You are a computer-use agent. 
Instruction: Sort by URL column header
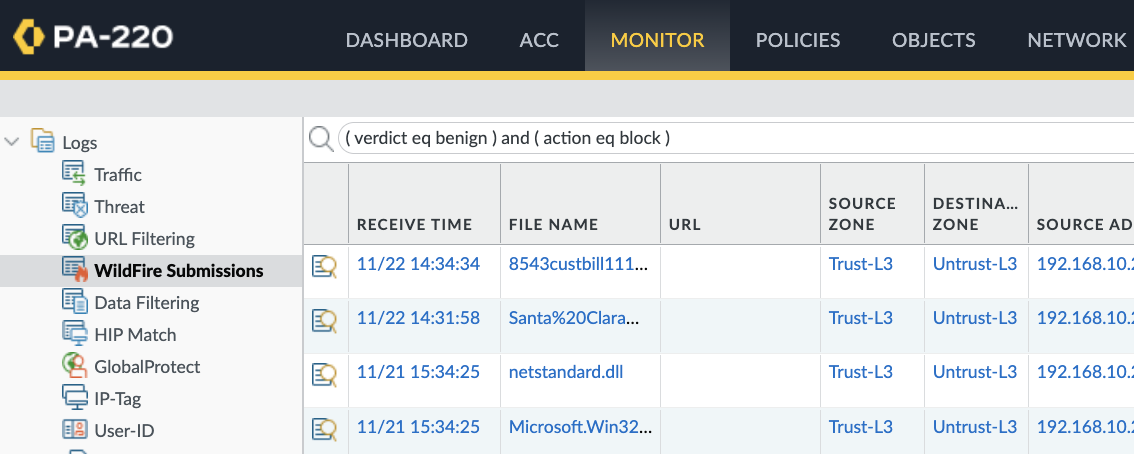click(x=685, y=225)
